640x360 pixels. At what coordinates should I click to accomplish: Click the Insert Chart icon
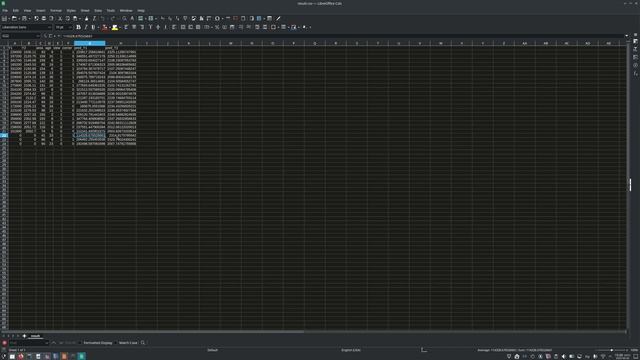tap(201, 18)
